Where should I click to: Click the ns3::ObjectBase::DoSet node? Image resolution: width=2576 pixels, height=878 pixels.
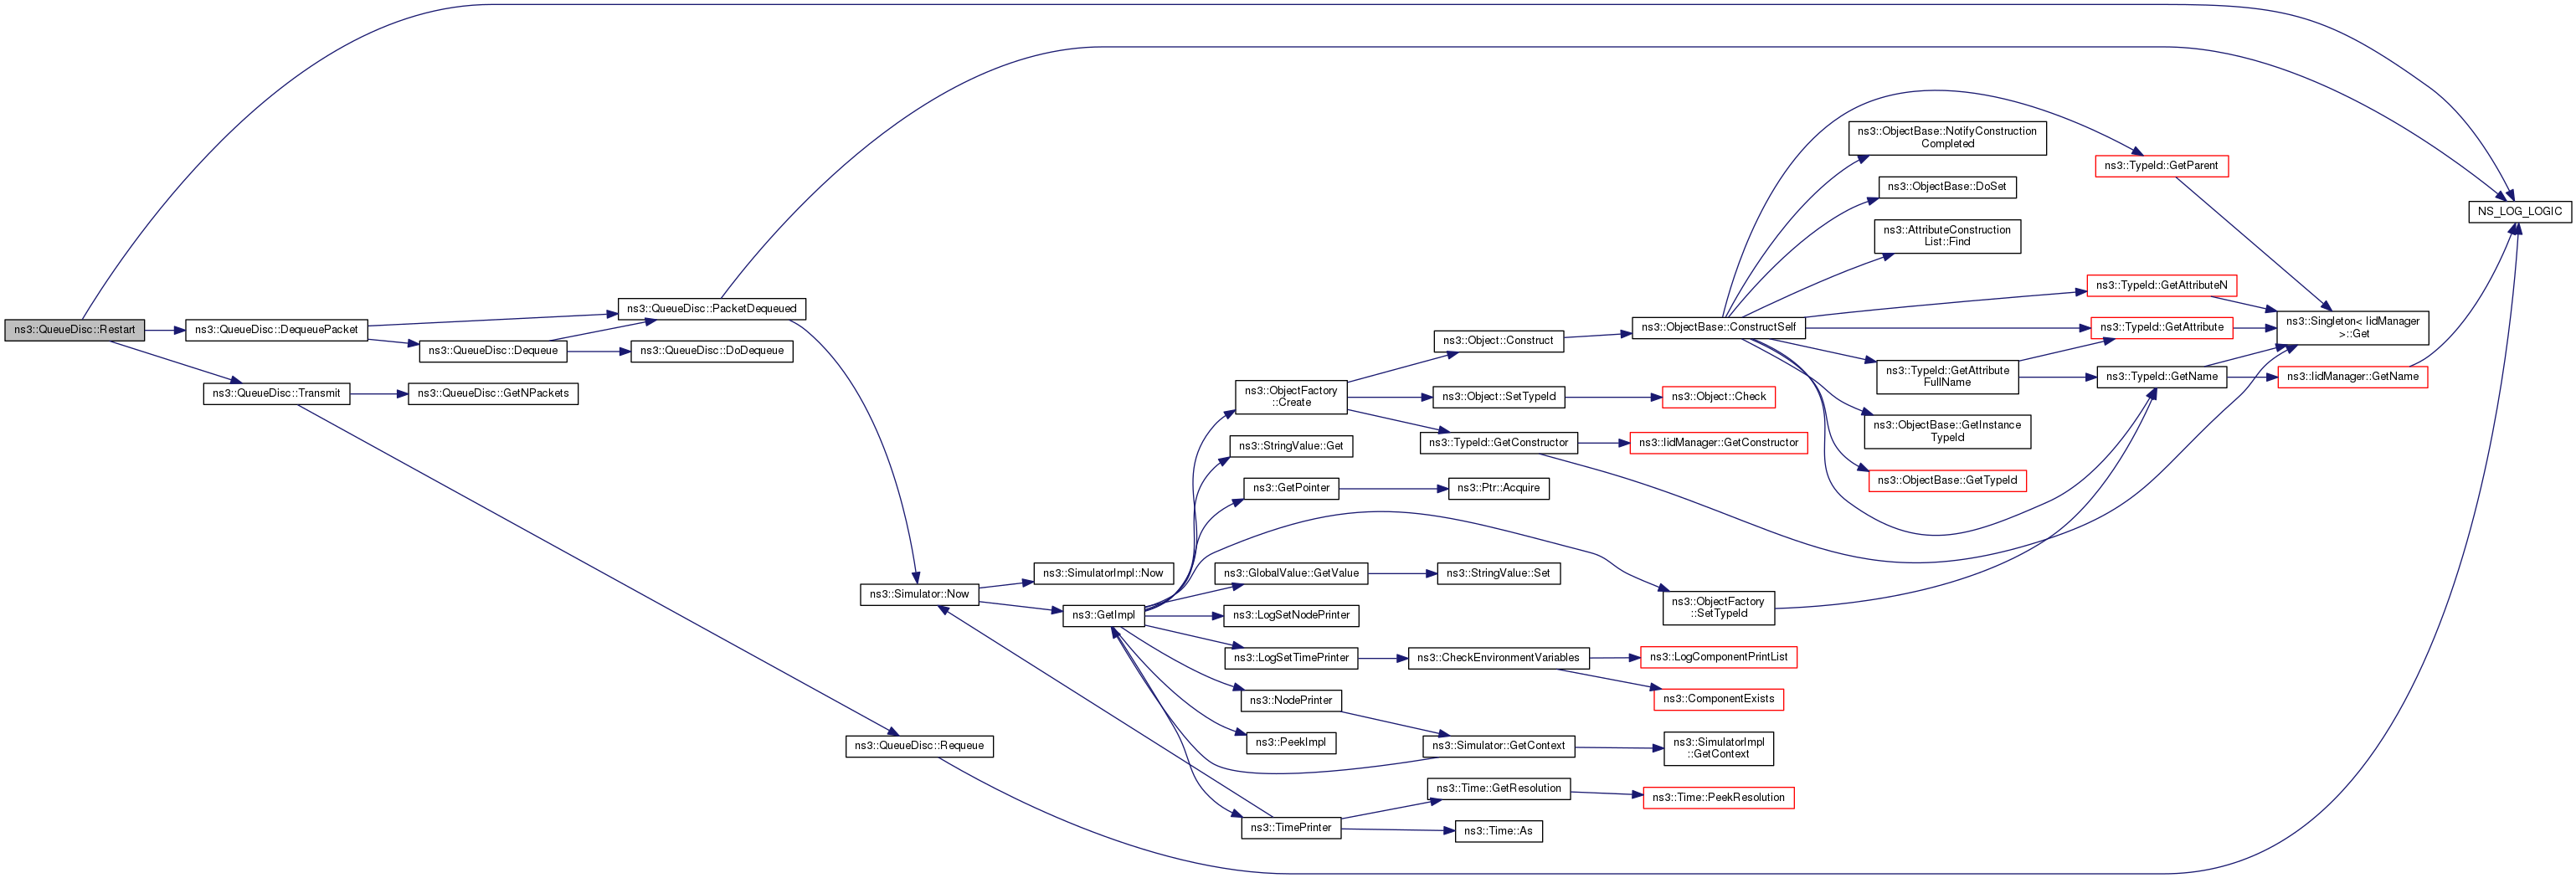[1947, 187]
